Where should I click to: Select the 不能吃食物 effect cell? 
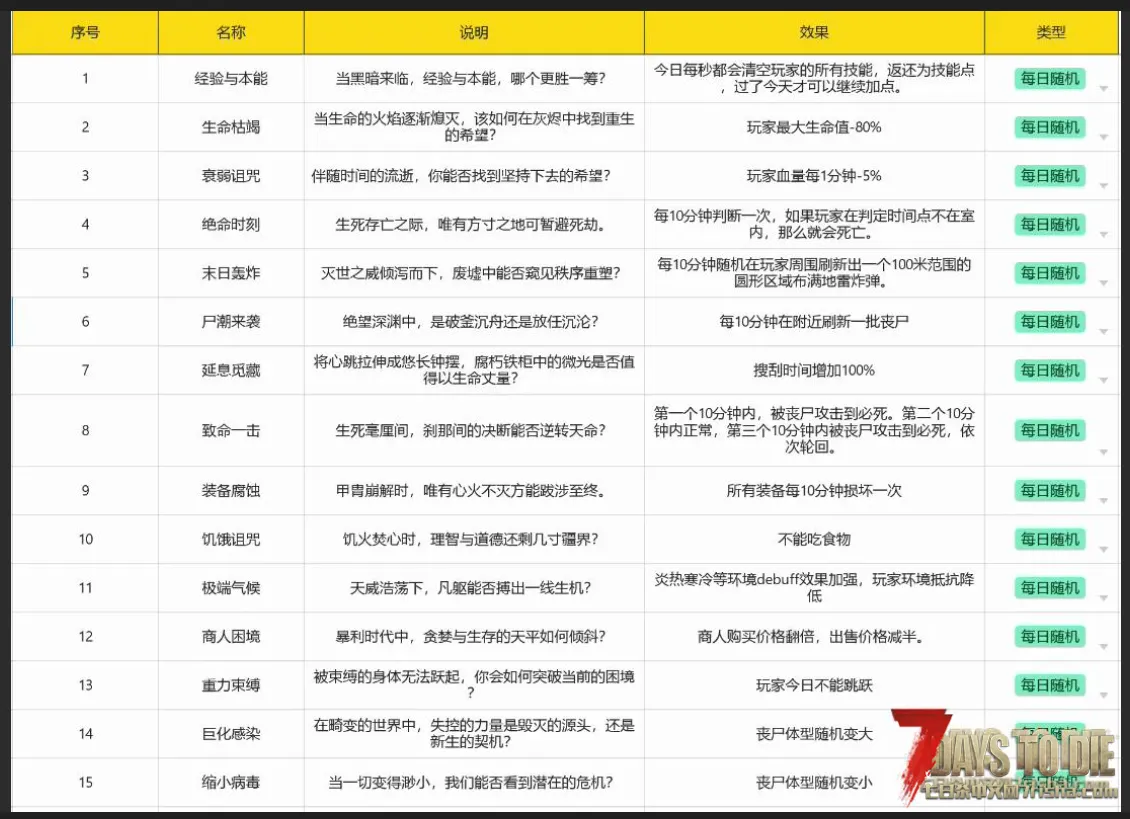coord(814,539)
